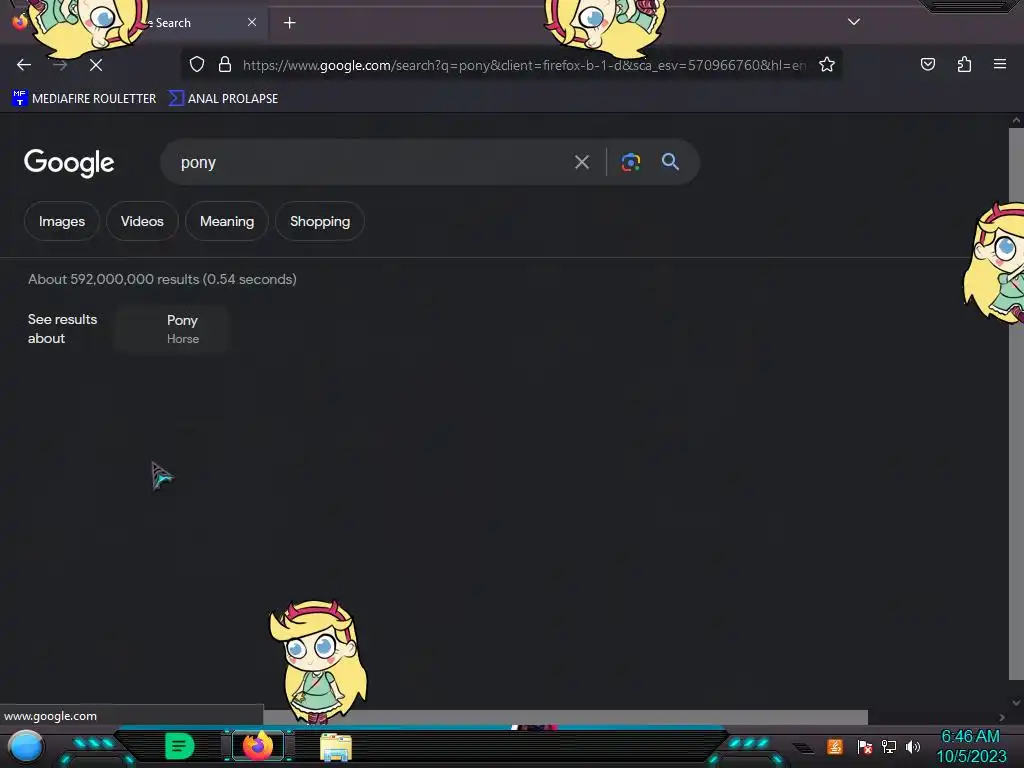Click the "See results about" label
This screenshot has height=768, width=1024.
coord(63,329)
